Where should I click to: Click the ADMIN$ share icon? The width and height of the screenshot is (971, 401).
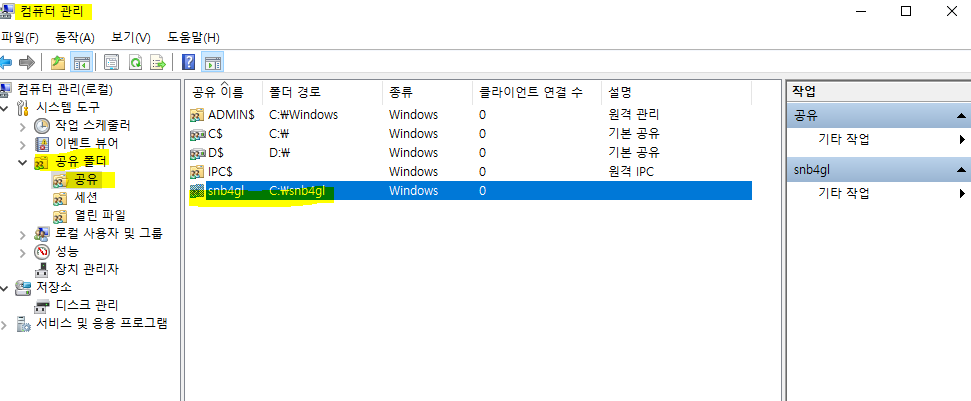pyautogui.click(x=198, y=114)
